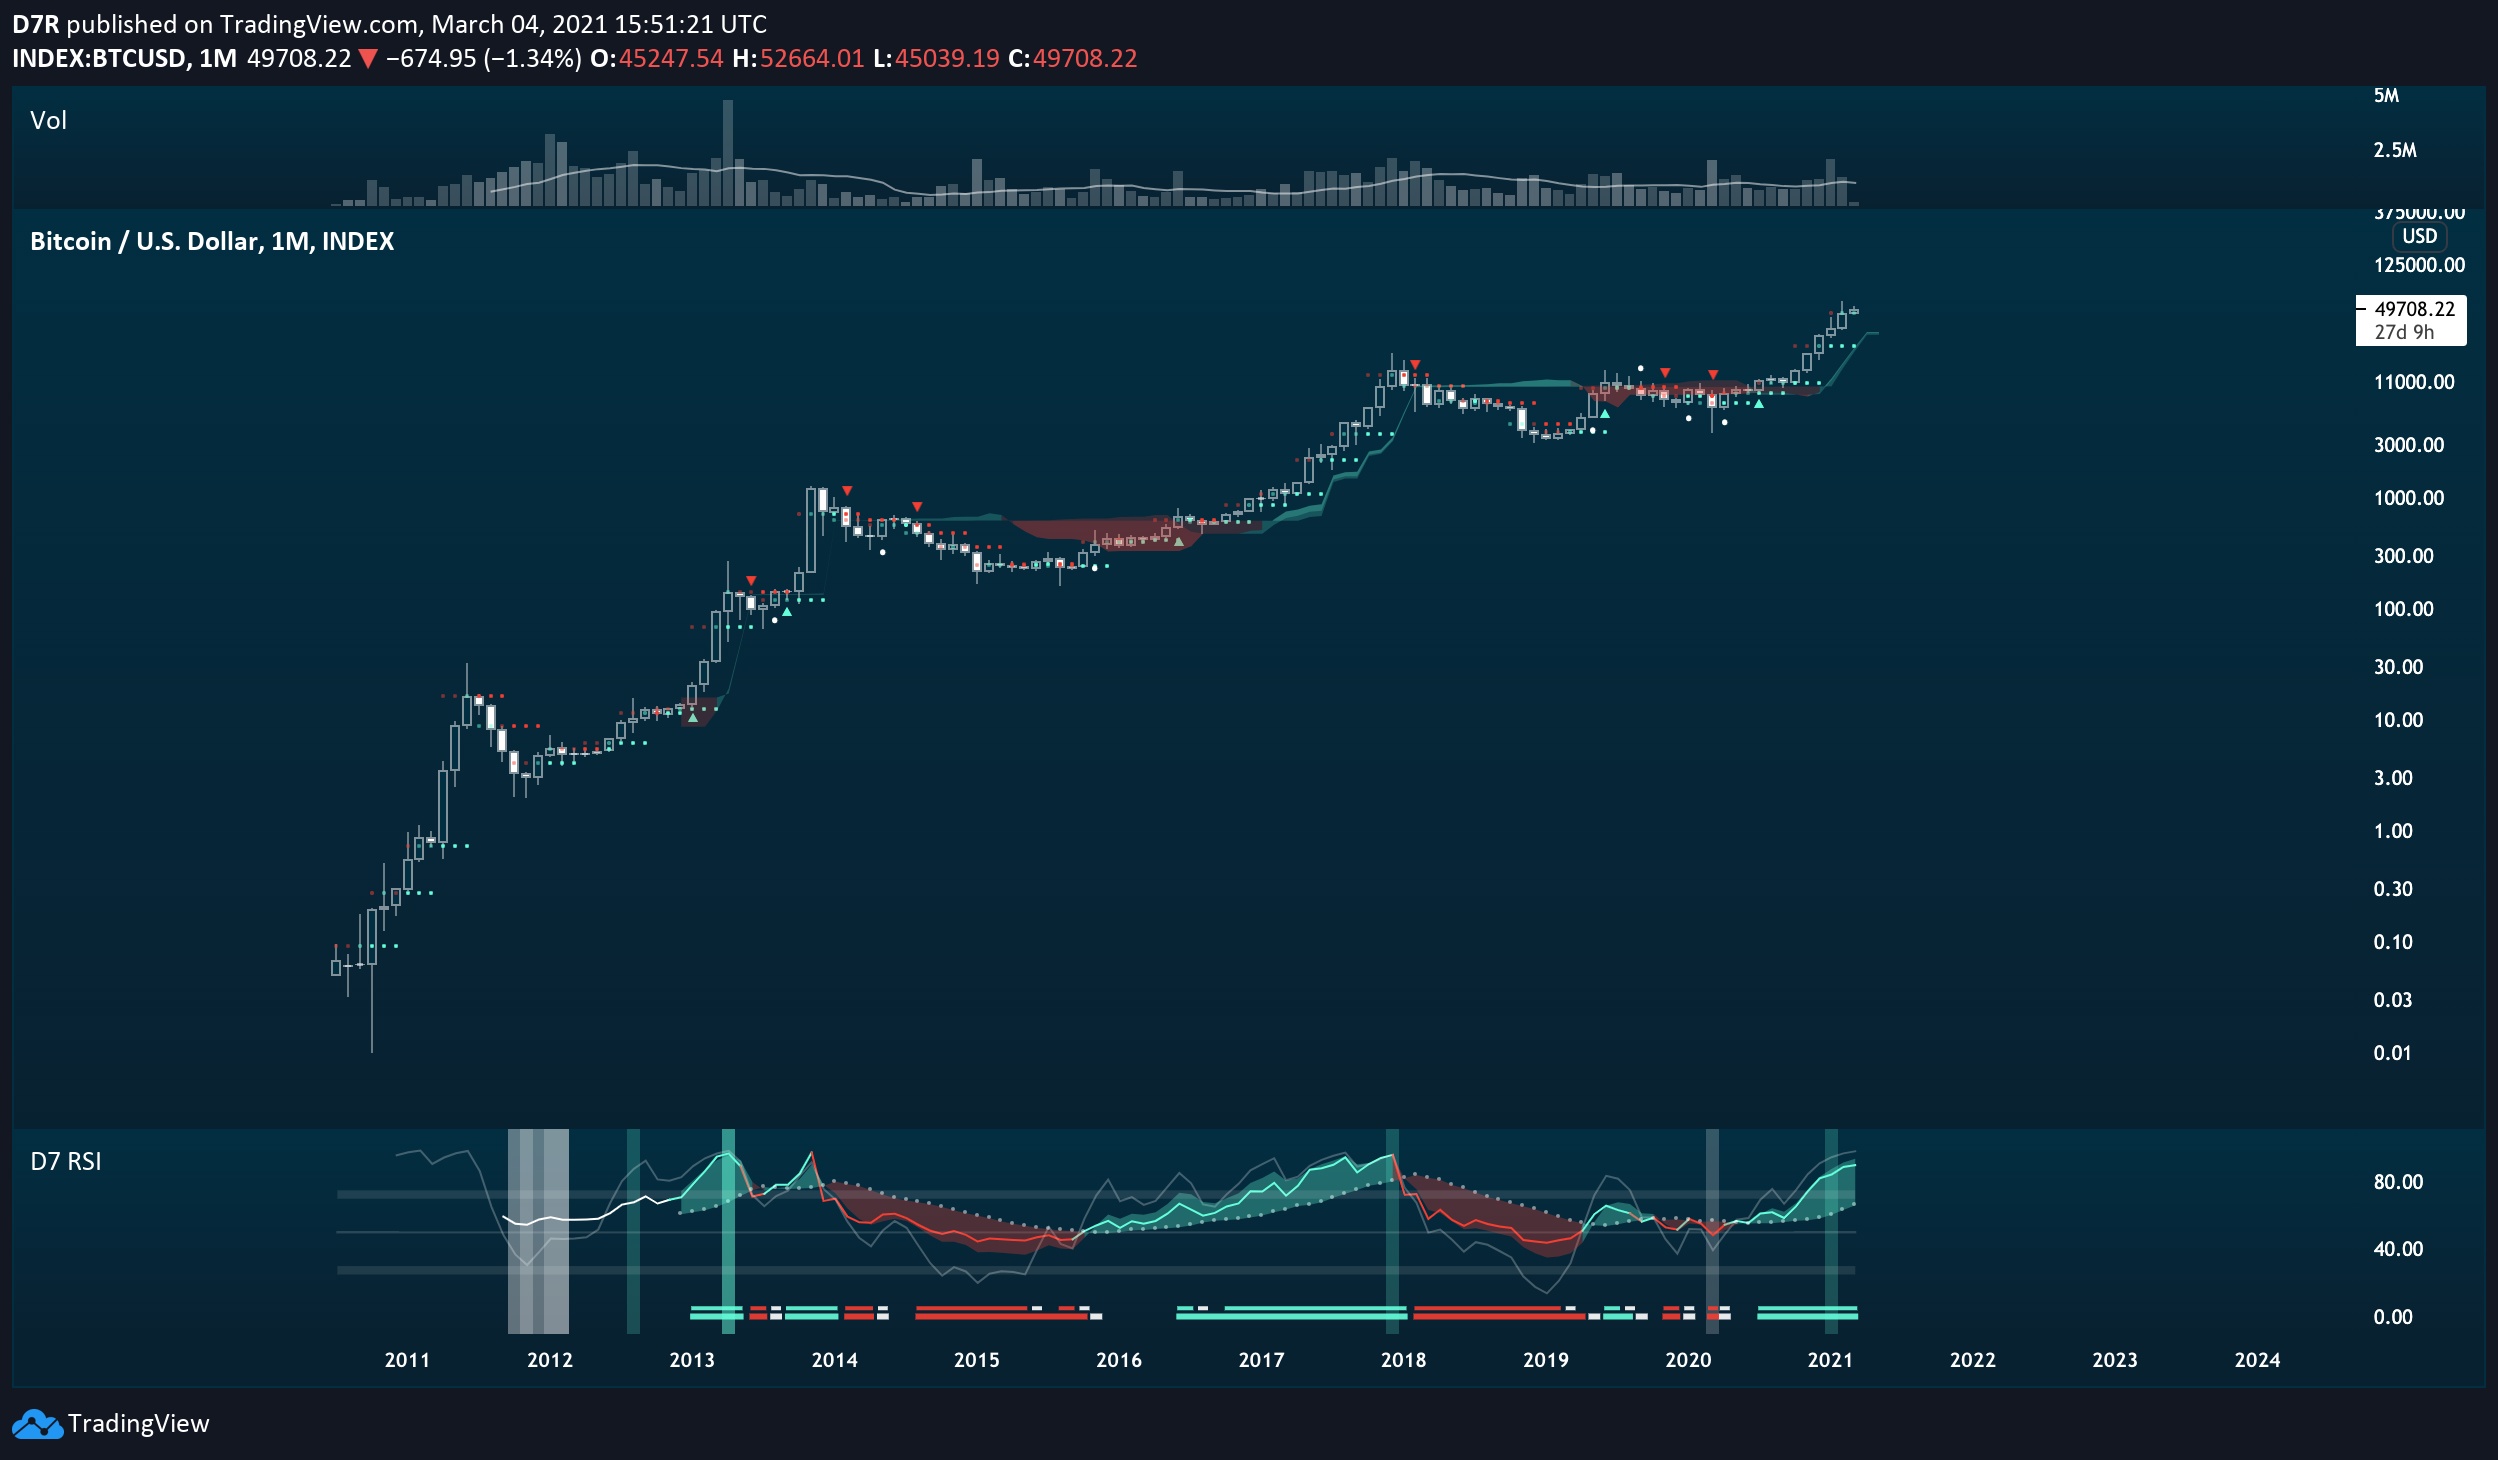This screenshot has width=2498, height=1460.
Task: Click the 30.00 price axis label
Action: click(x=2399, y=667)
